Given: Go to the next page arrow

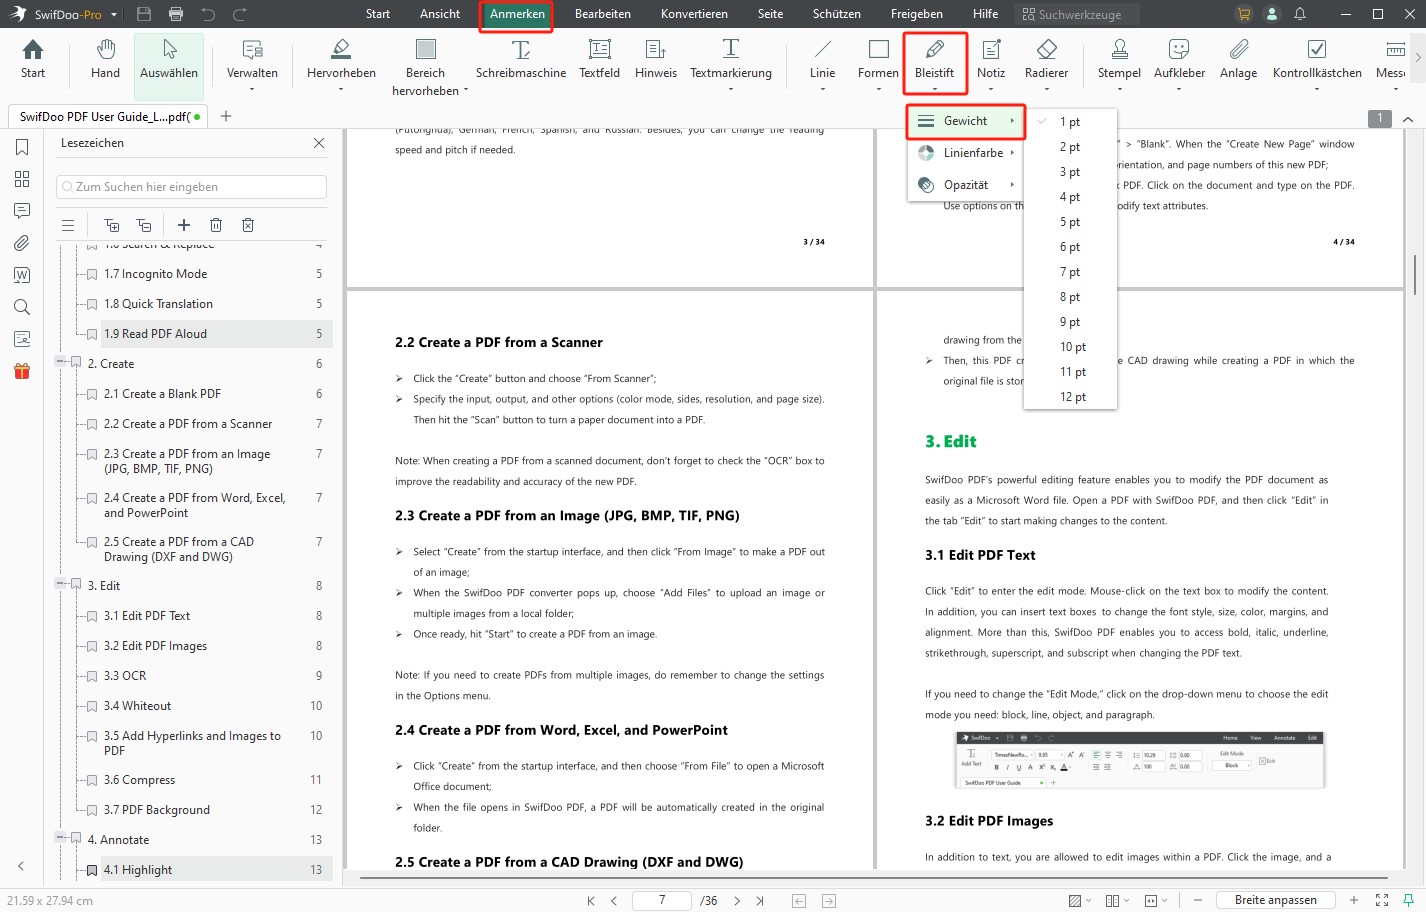Looking at the screenshot, I should pos(737,901).
